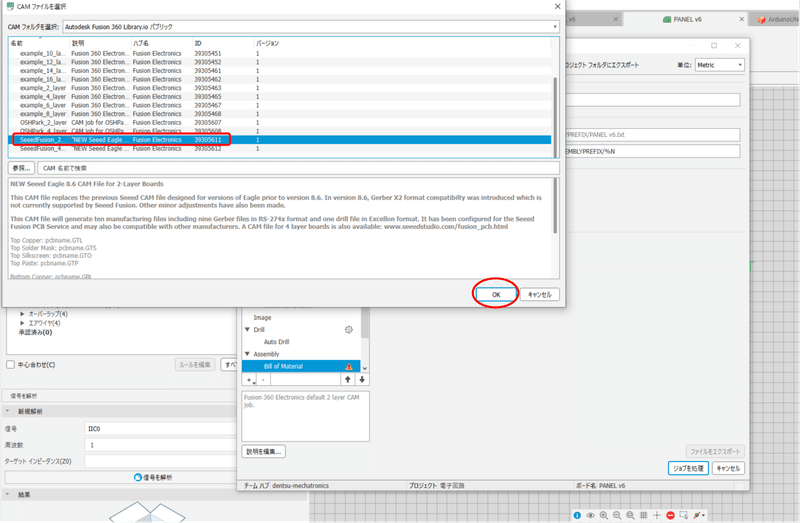Viewport: 800px width, 523px height.
Task: Sort list by 名前 column header
Action: [x=39, y=43]
